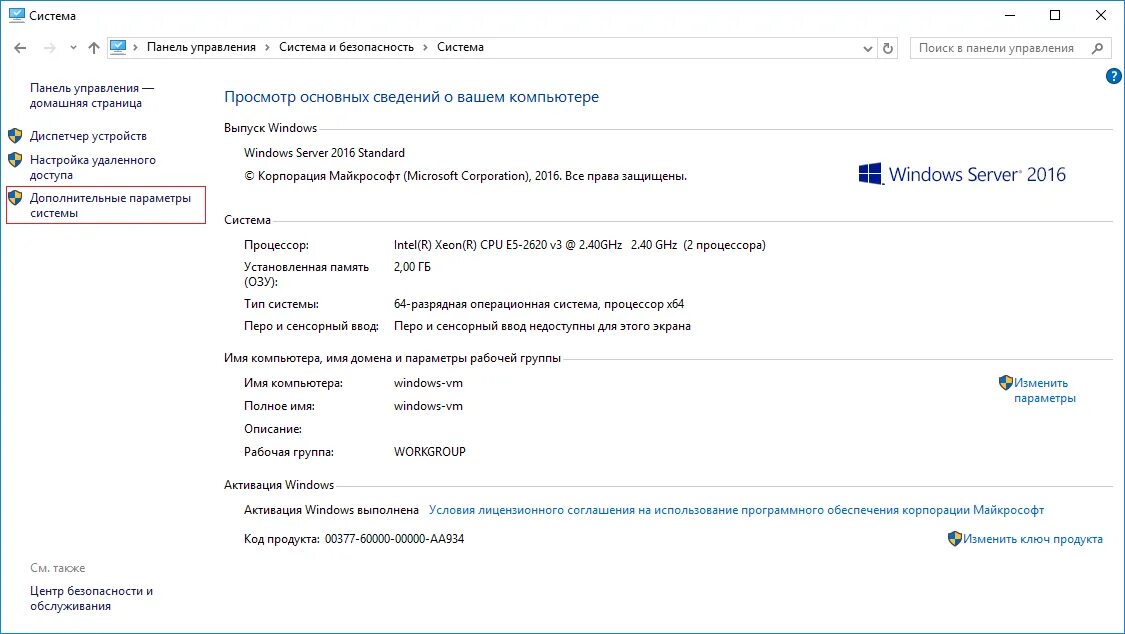Click the 'Перо и сенсорный ввод недоступны' value

(542, 326)
